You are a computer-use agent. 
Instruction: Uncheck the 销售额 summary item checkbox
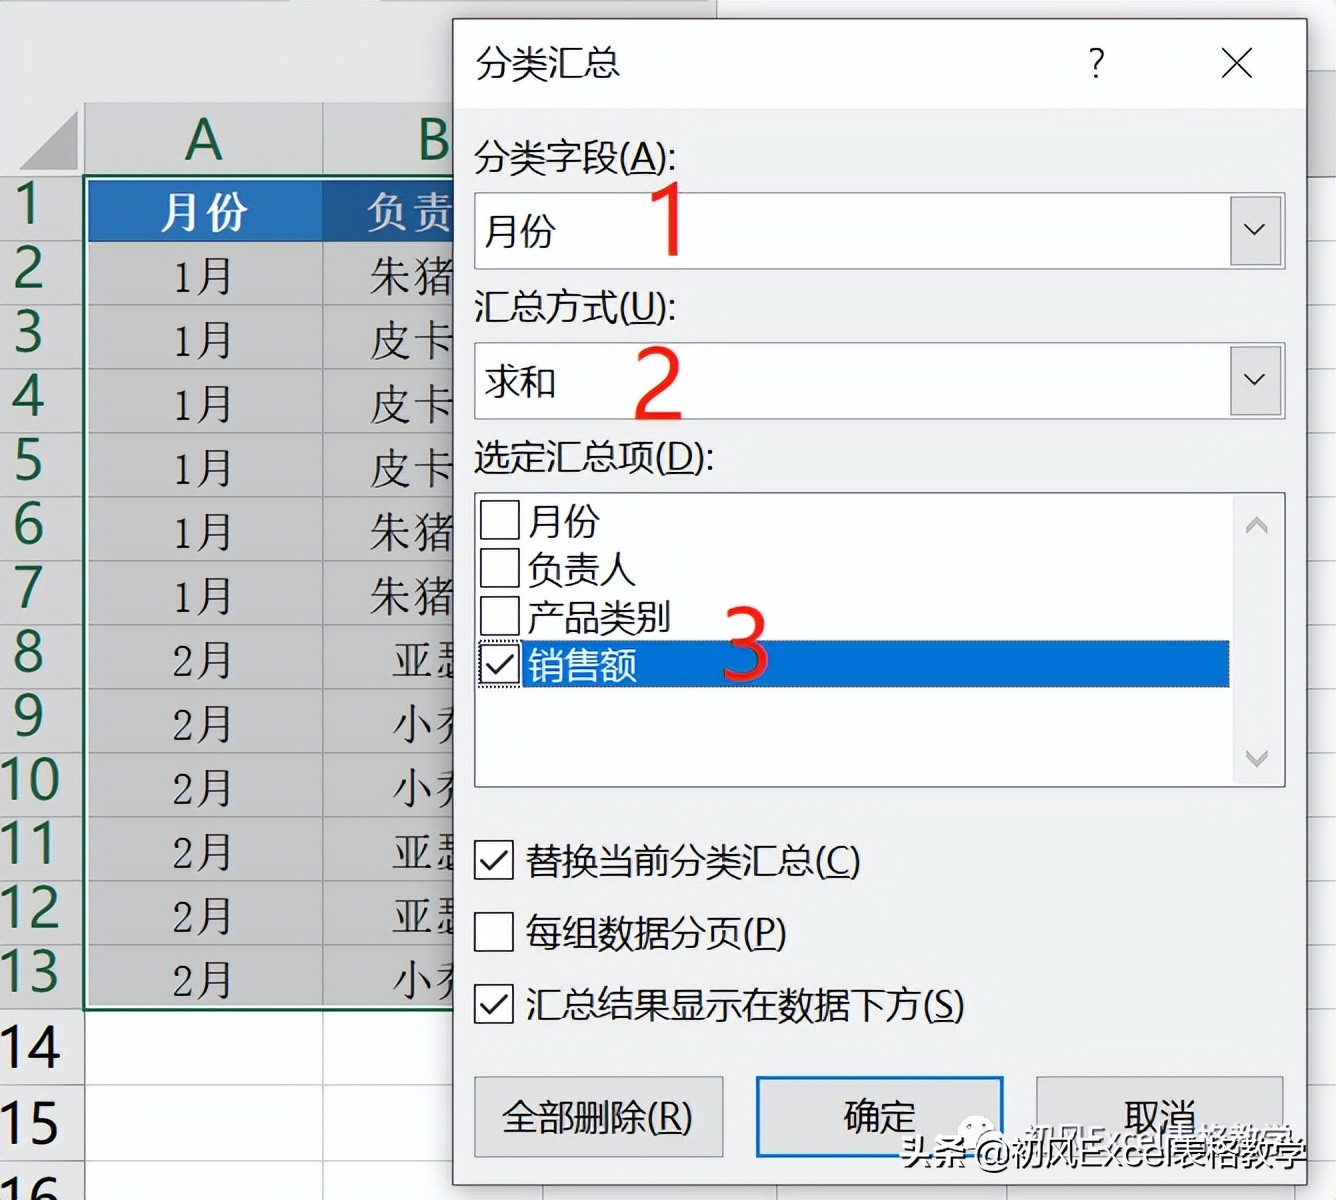[500, 664]
